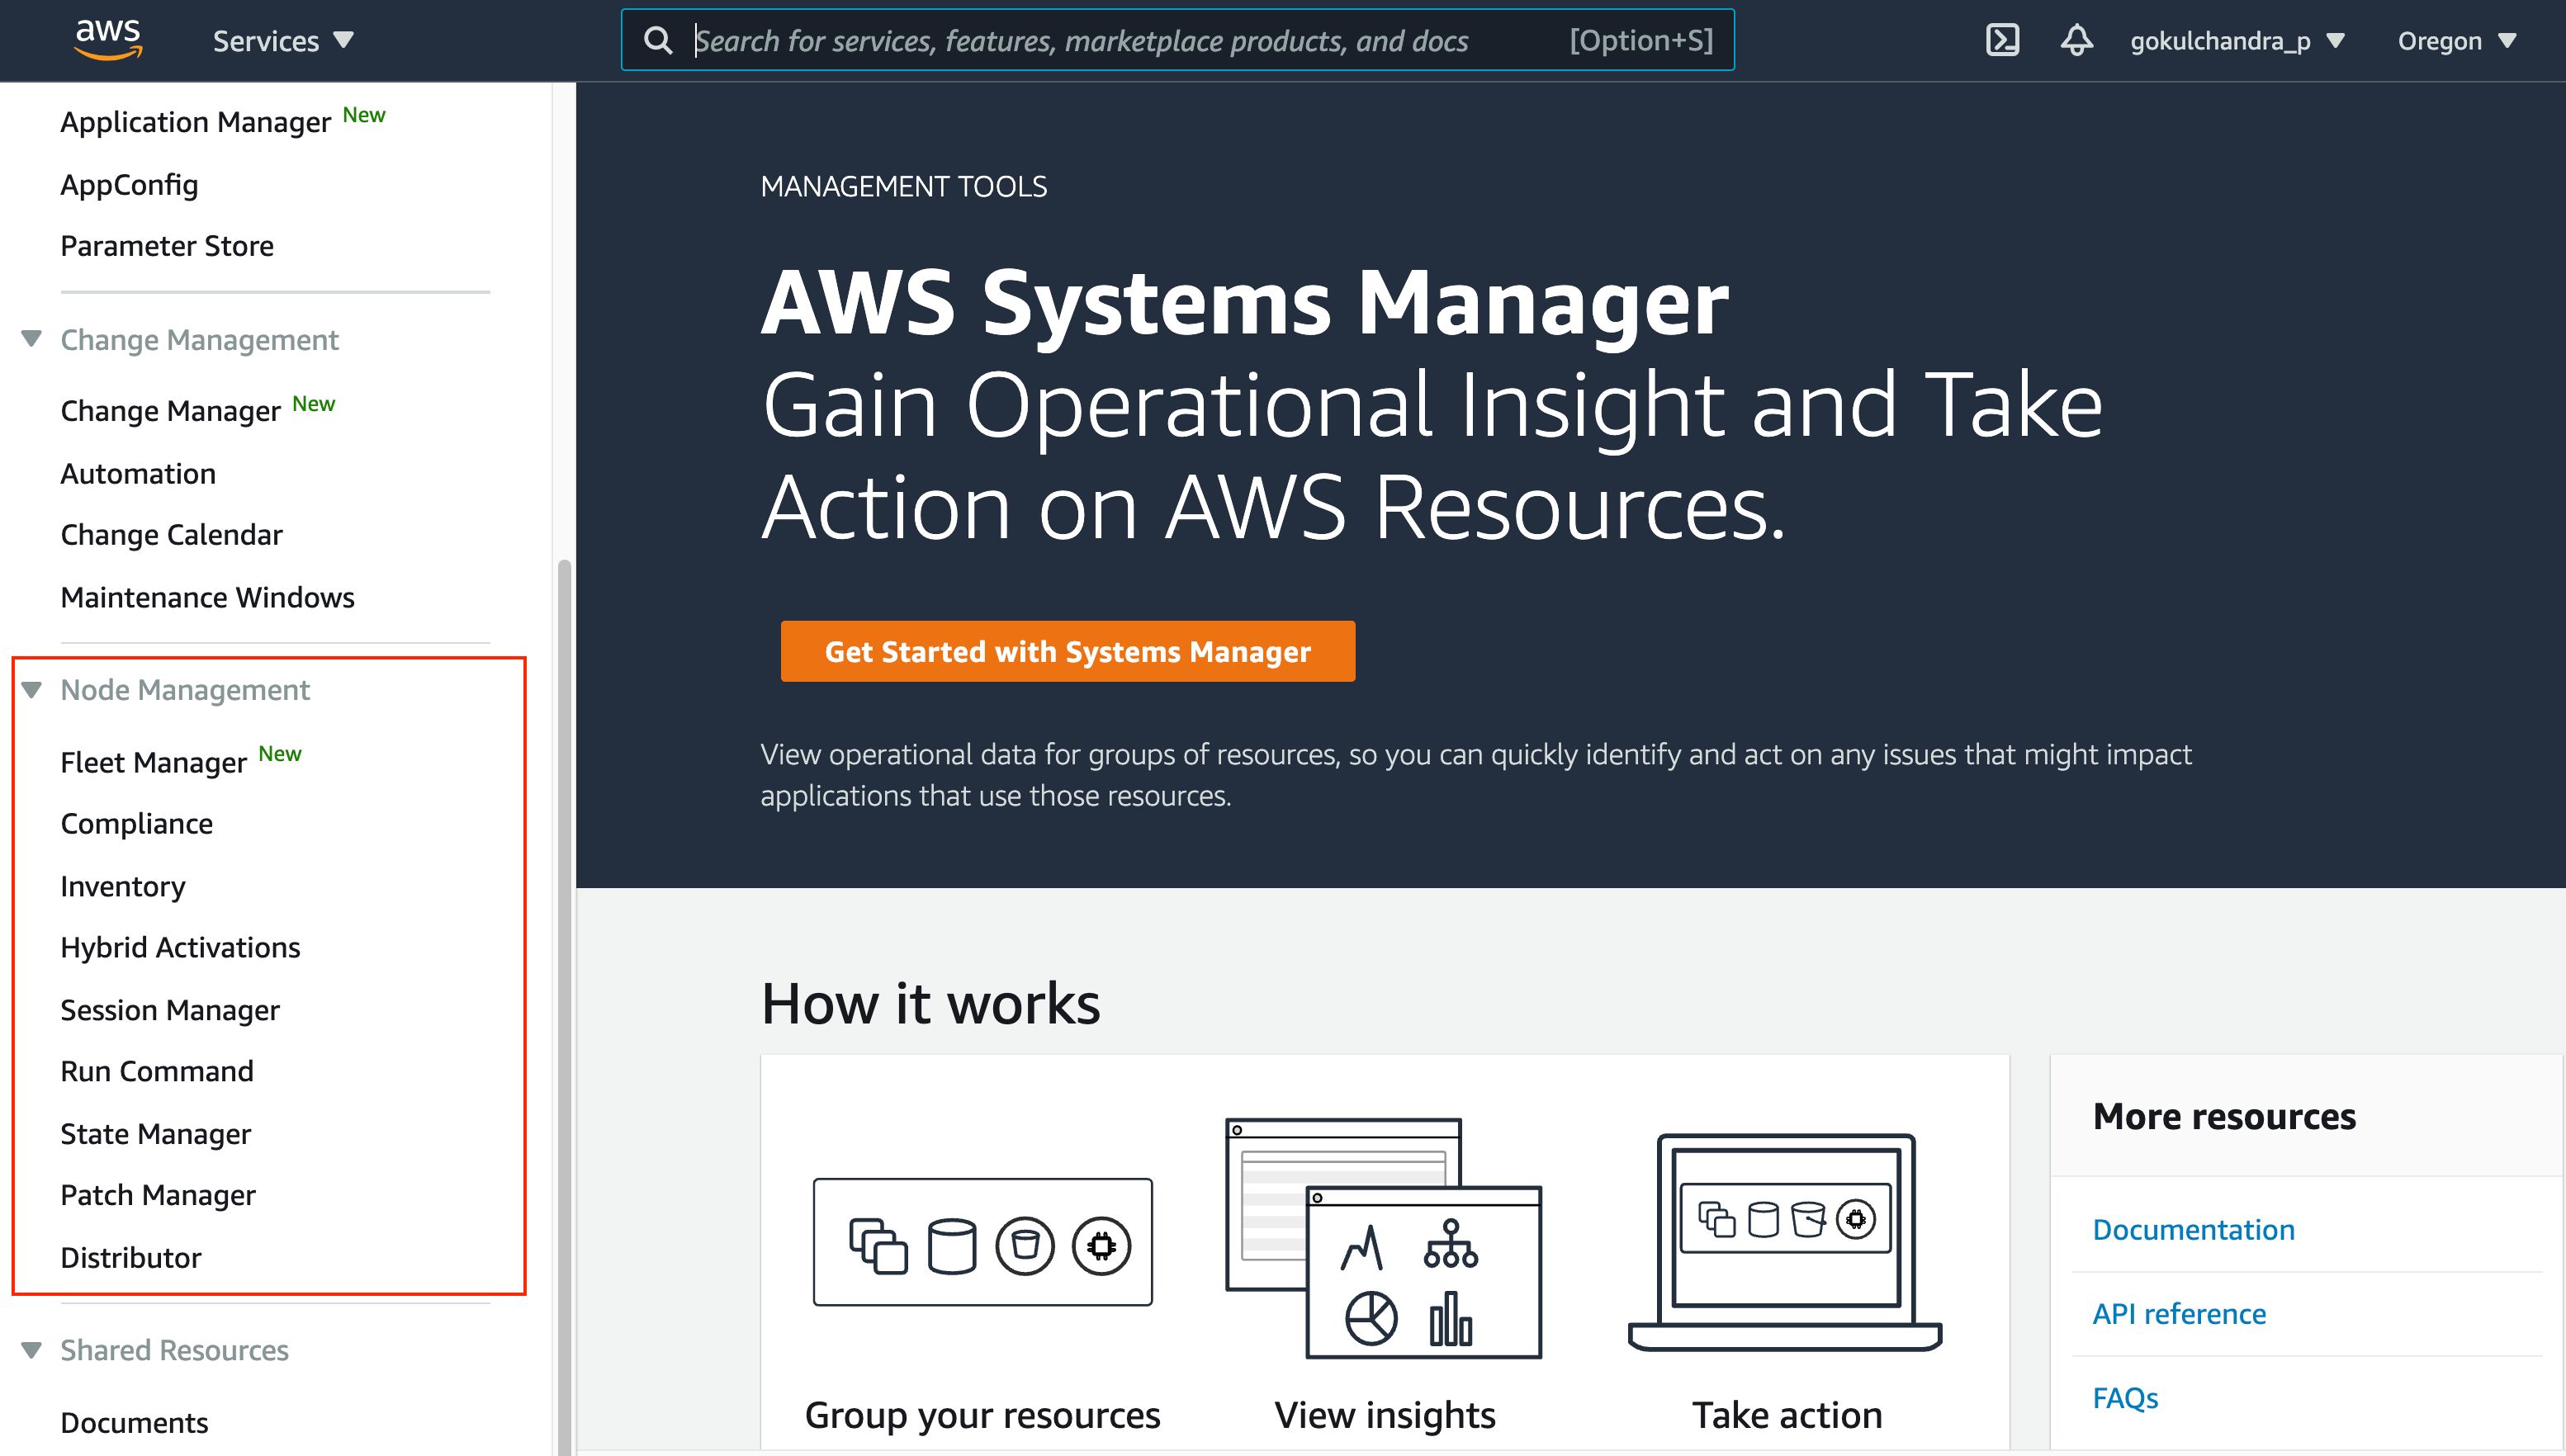Viewport: 2566px width, 1456px height.
Task: Open Fleet Manager in sidebar
Action: 153,762
